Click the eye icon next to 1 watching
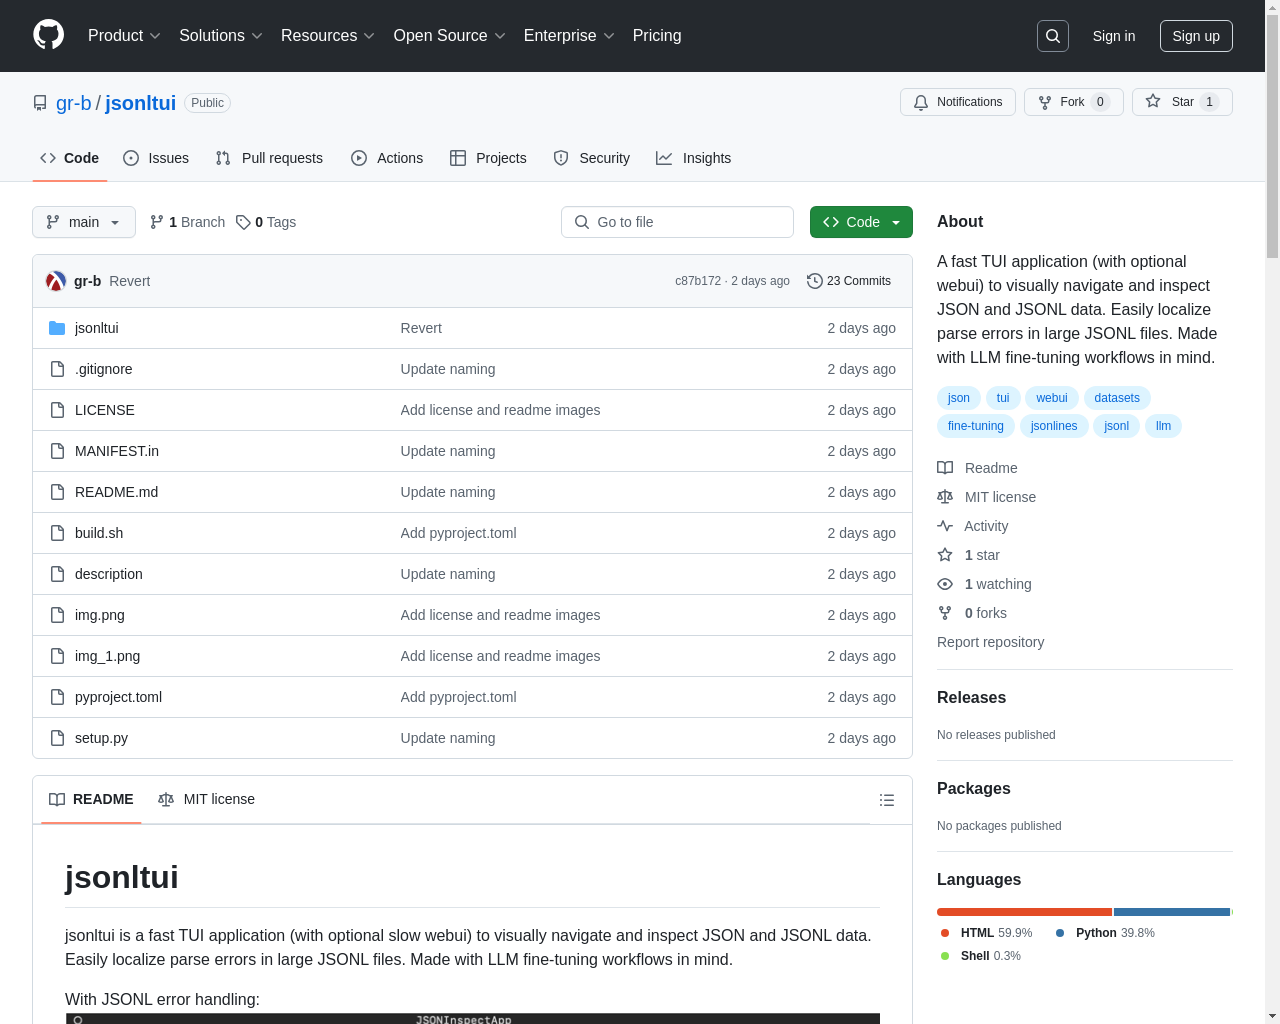Image resolution: width=1280 pixels, height=1024 pixels. [945, 584]
